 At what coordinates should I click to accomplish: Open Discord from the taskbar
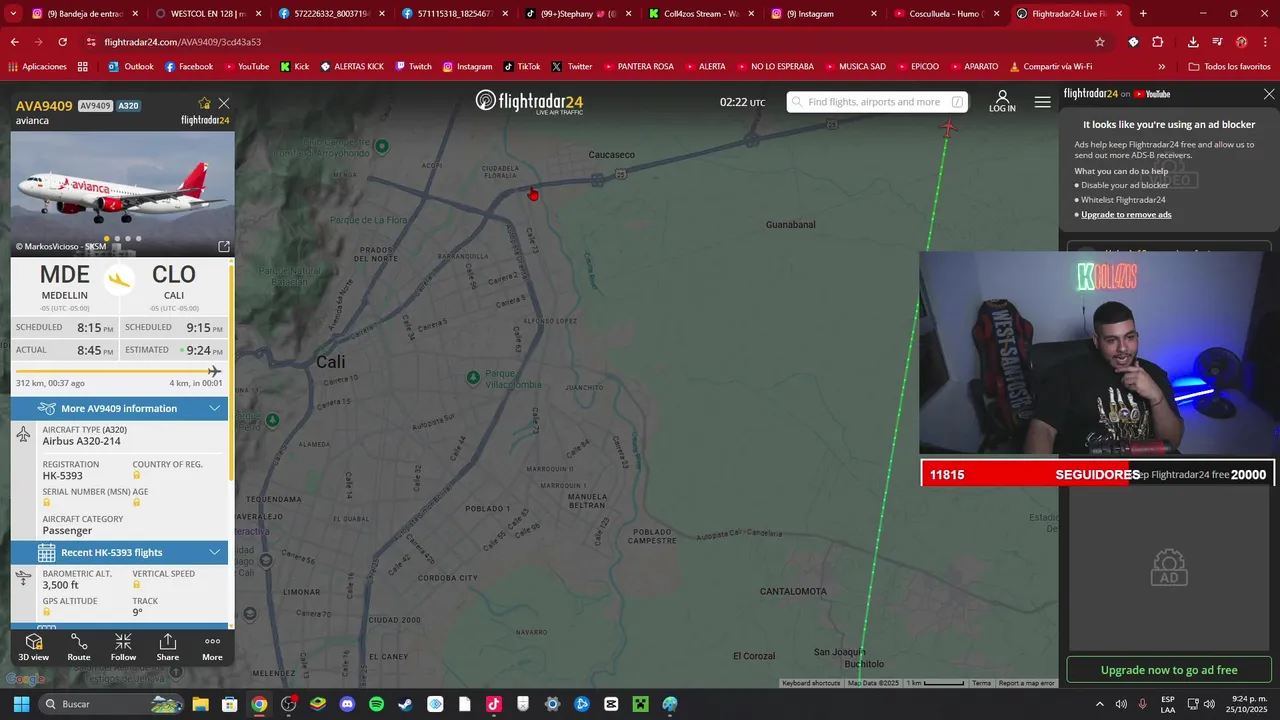[347, 704]
